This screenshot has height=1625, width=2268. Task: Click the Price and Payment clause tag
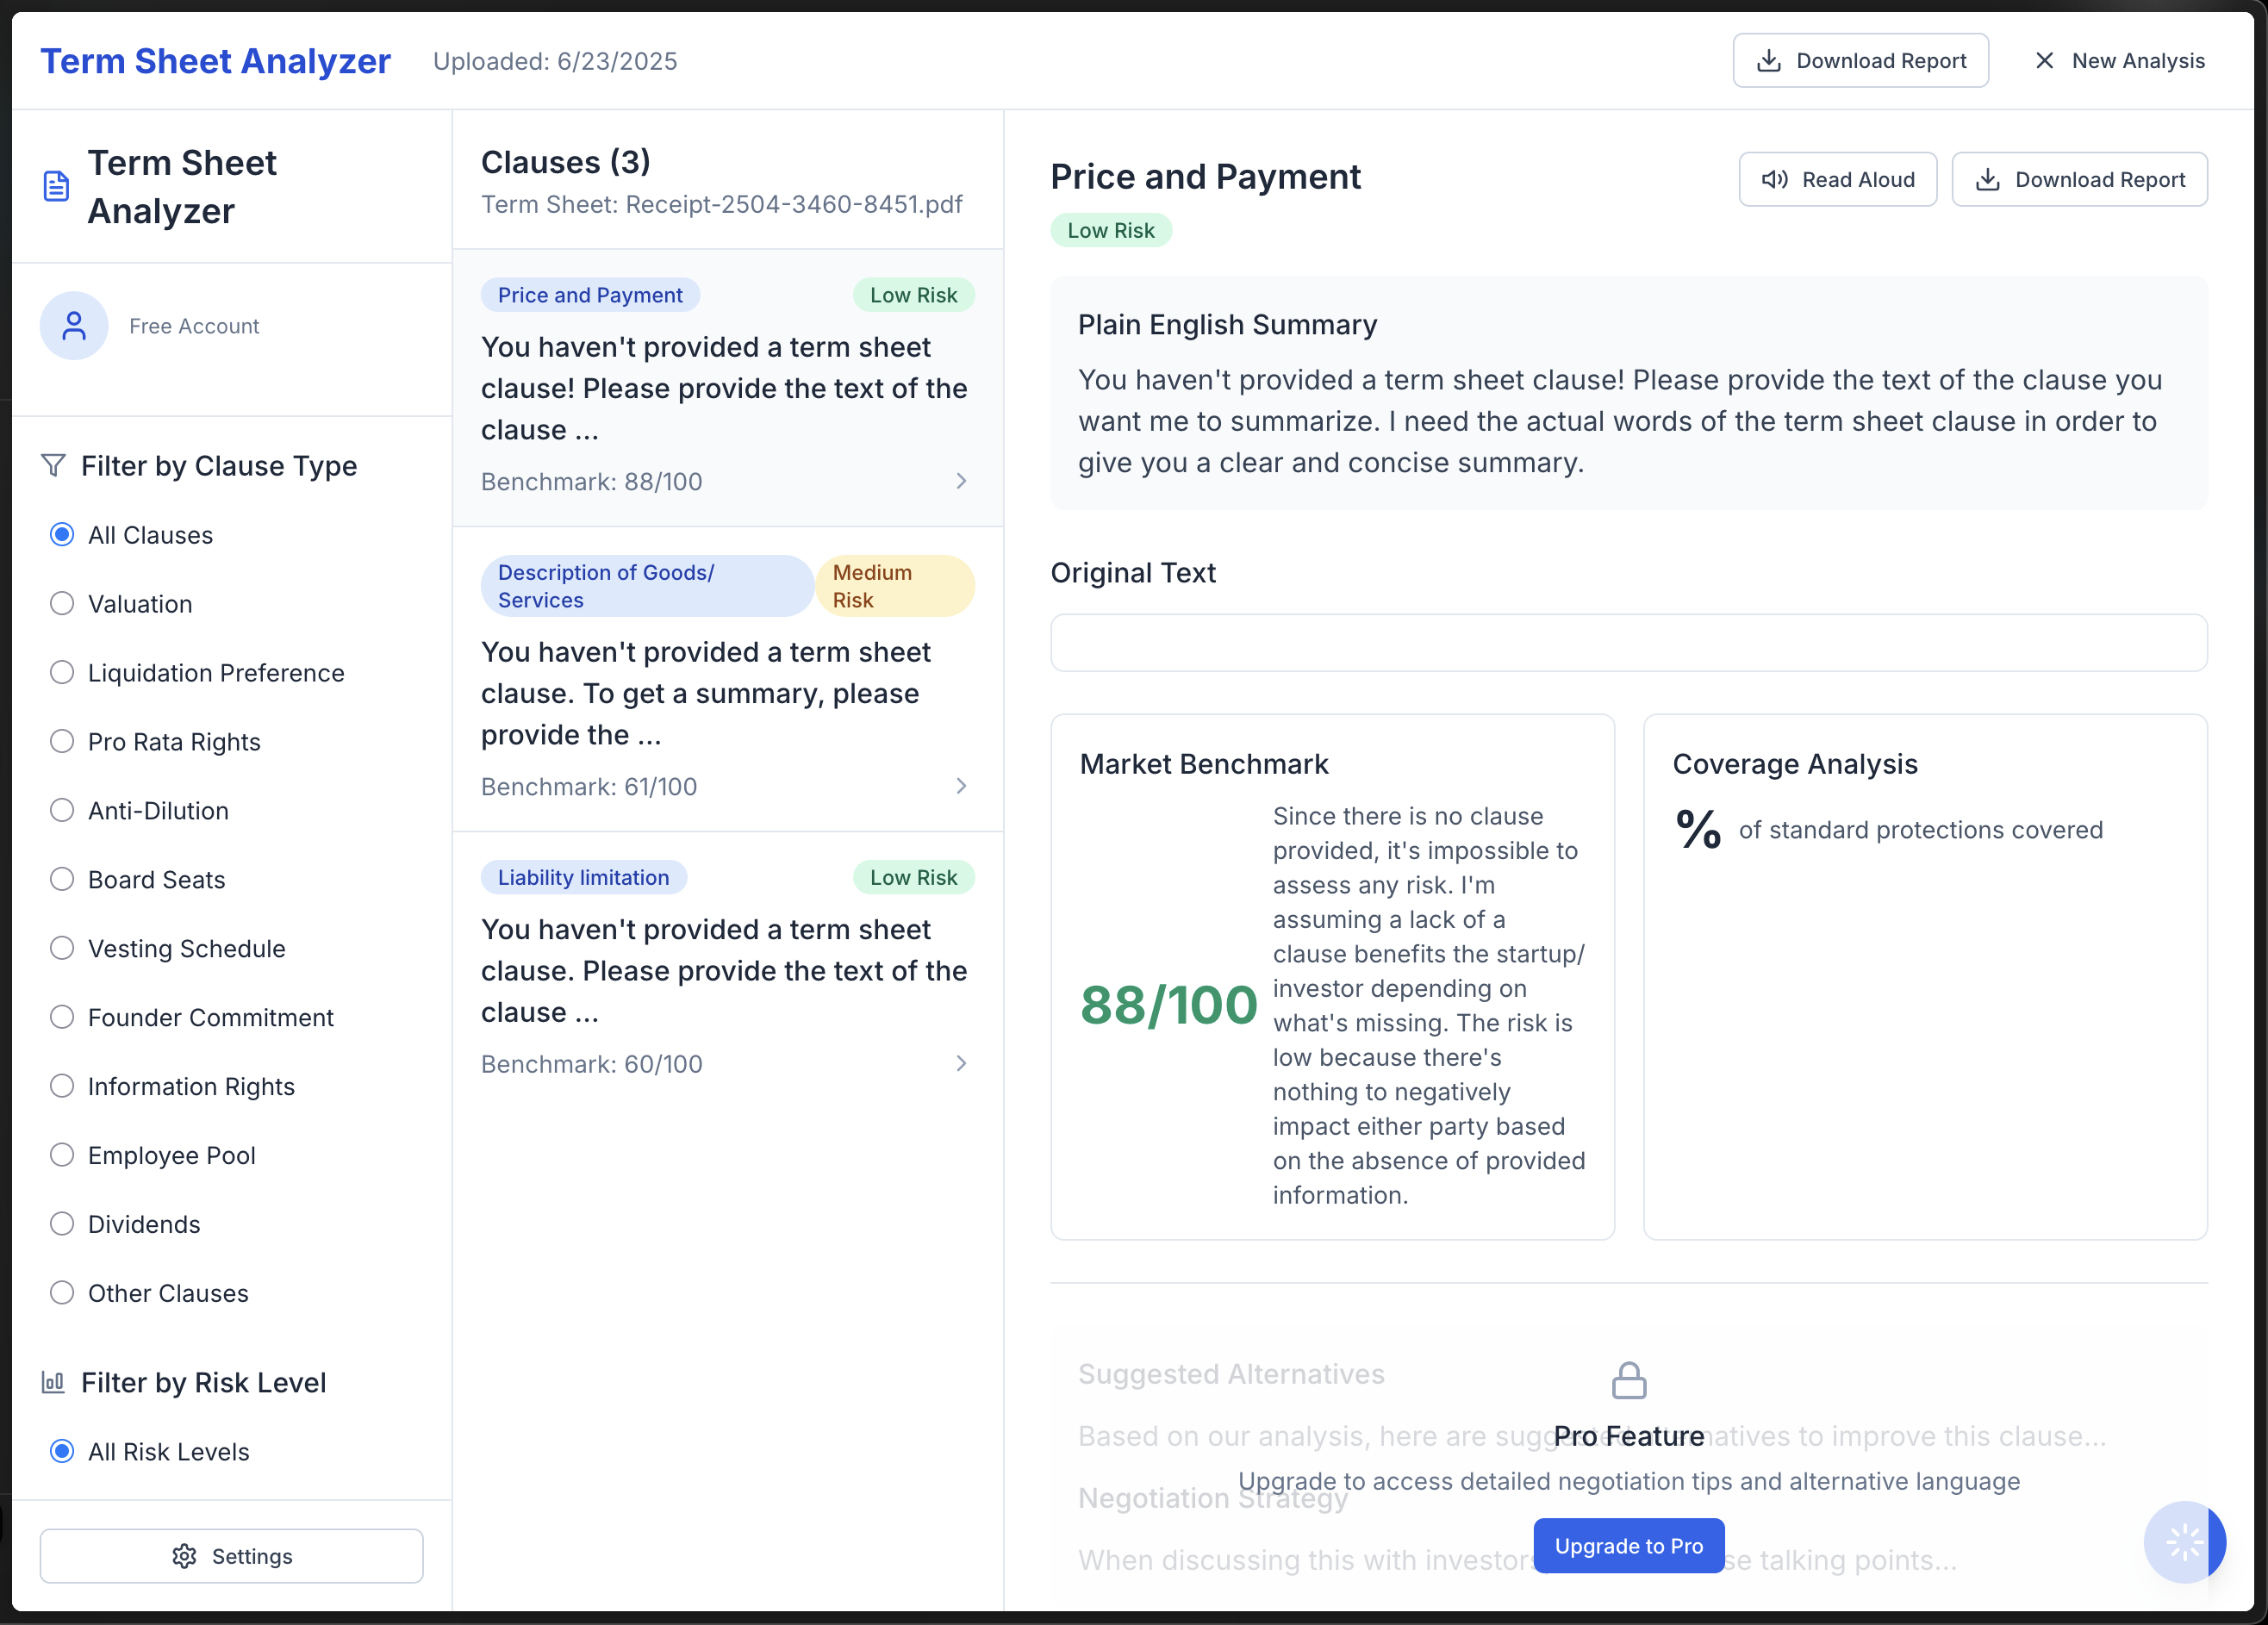click(590, 295)
